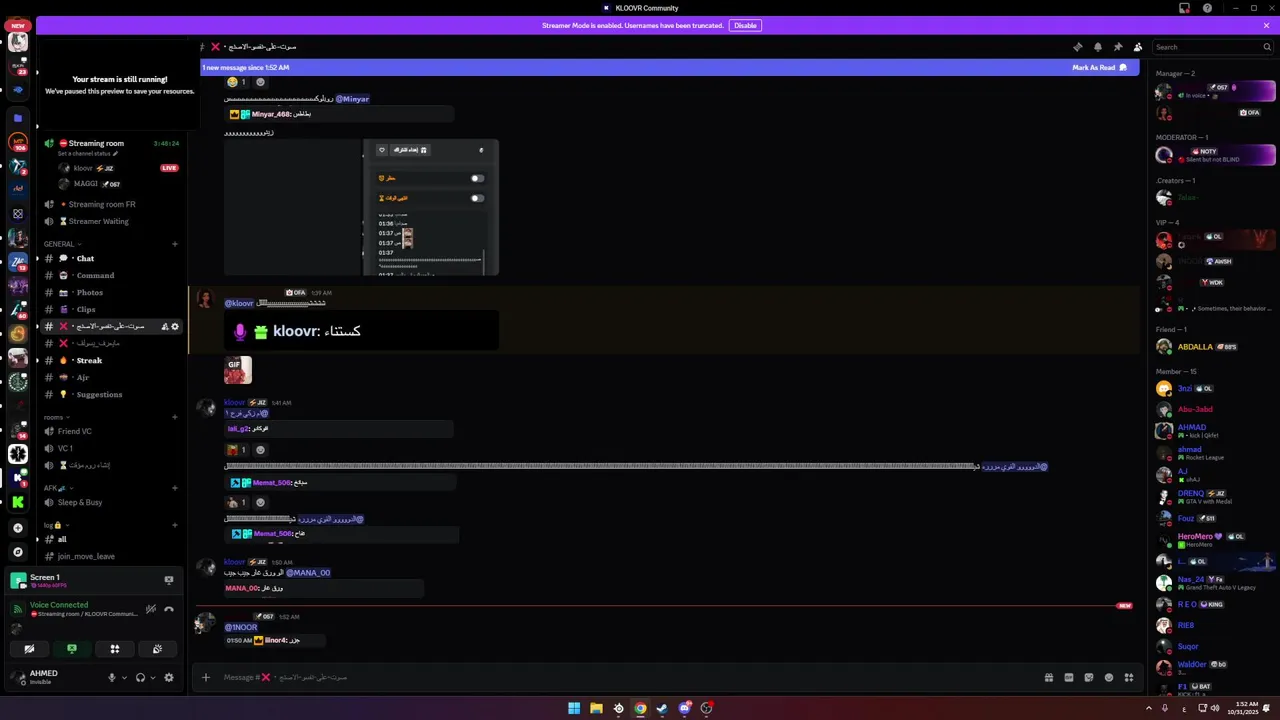The width and height of the screenshot is (1280, 720).
Task: Open notification settings bell icon
Action: (x=1097, y=47)
